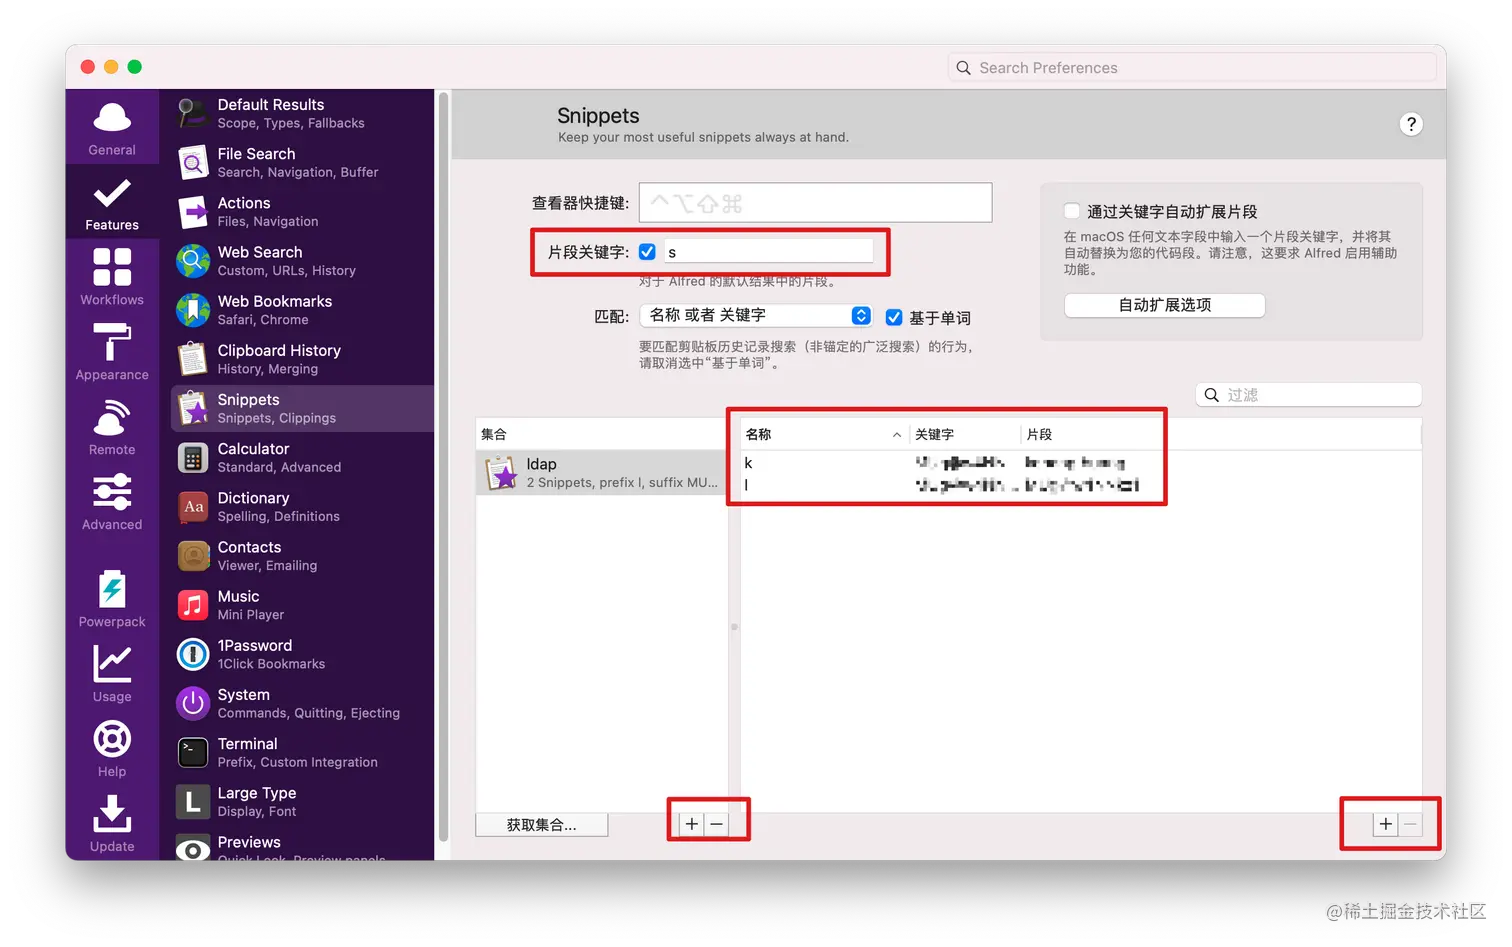Select the Calculator icon

[x=193, y=457]
